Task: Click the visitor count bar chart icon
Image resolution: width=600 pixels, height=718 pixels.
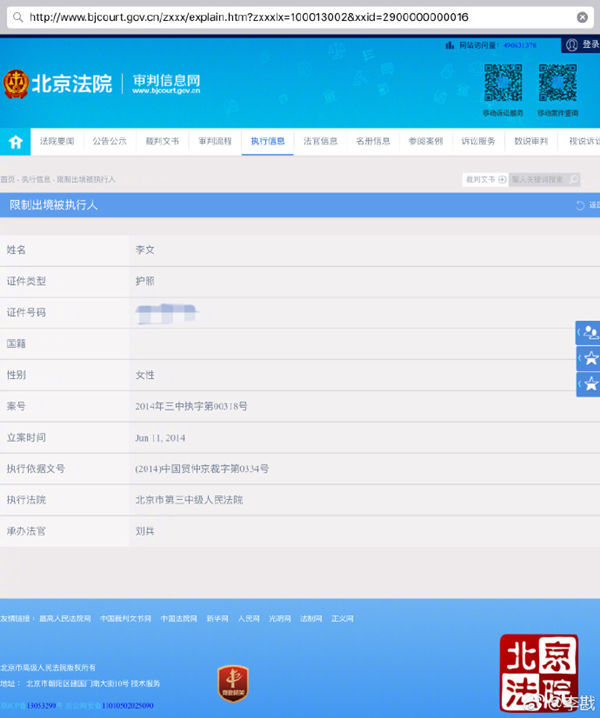Action: pyautogui.click(x=450, y=45)
